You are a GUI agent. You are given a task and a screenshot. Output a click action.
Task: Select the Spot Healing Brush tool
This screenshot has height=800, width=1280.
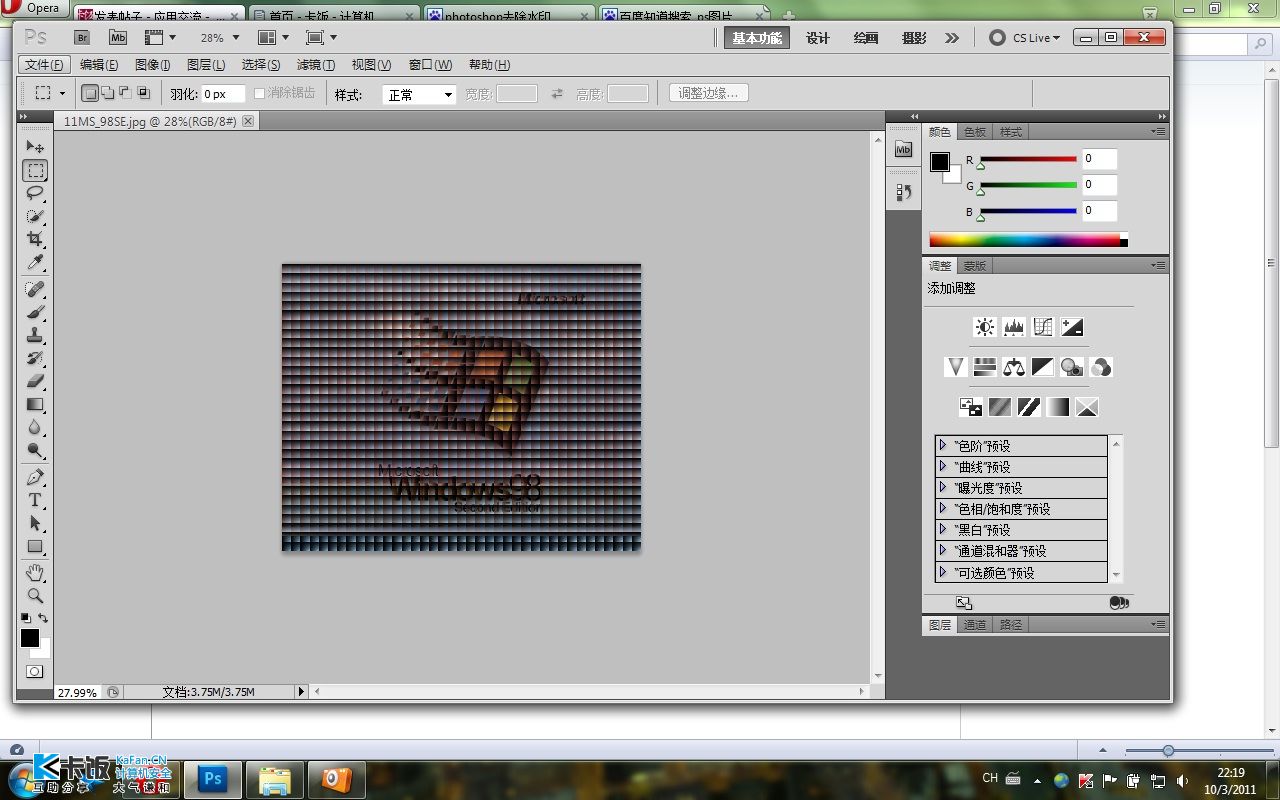click(35, 289)
